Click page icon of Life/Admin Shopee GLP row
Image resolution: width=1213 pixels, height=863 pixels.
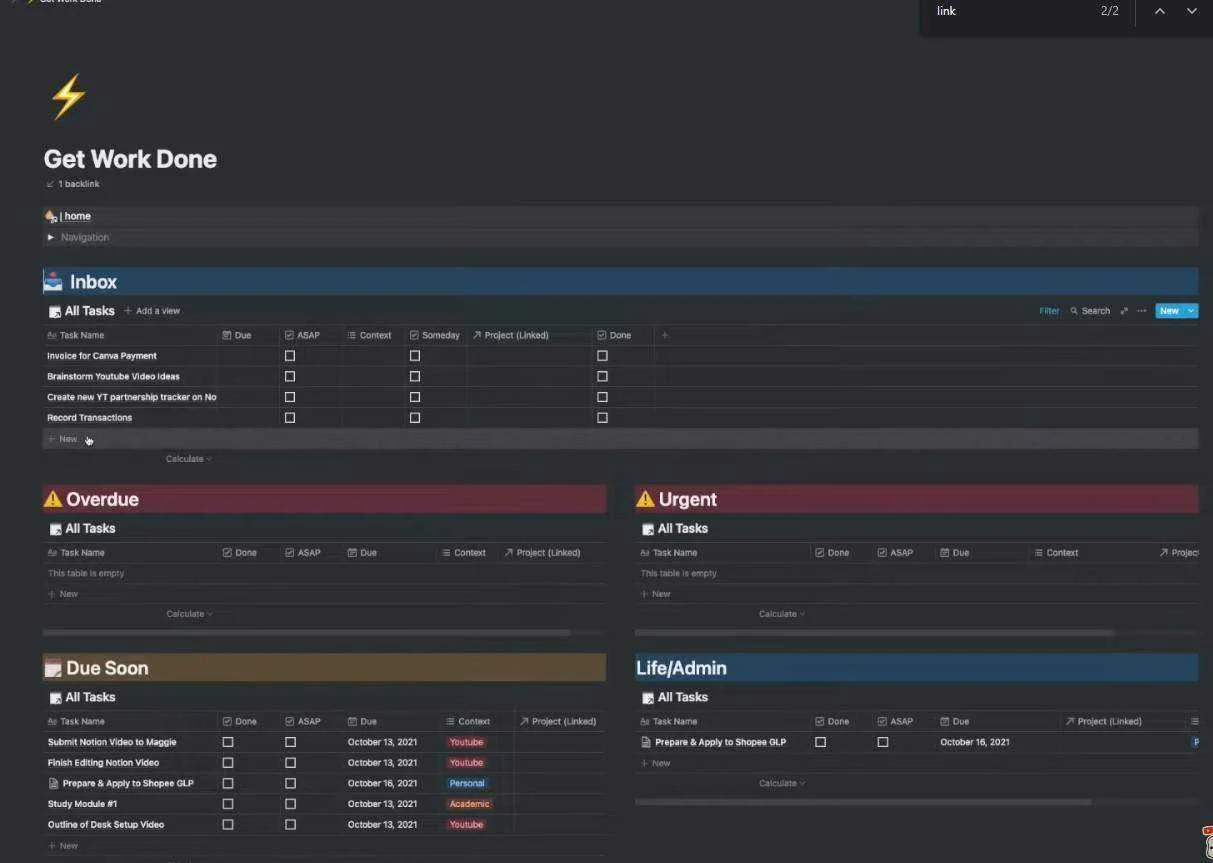pos(646,742)
